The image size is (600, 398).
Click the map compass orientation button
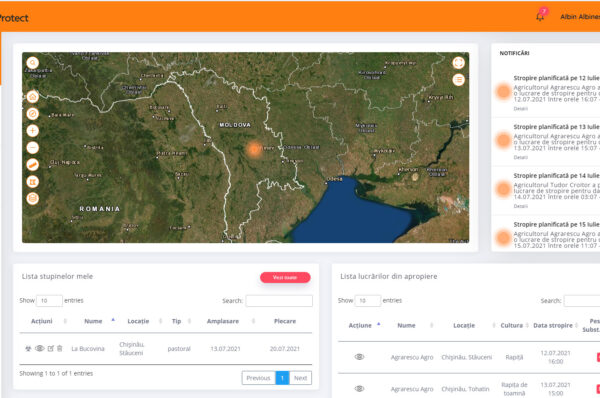tap(33, 114)
